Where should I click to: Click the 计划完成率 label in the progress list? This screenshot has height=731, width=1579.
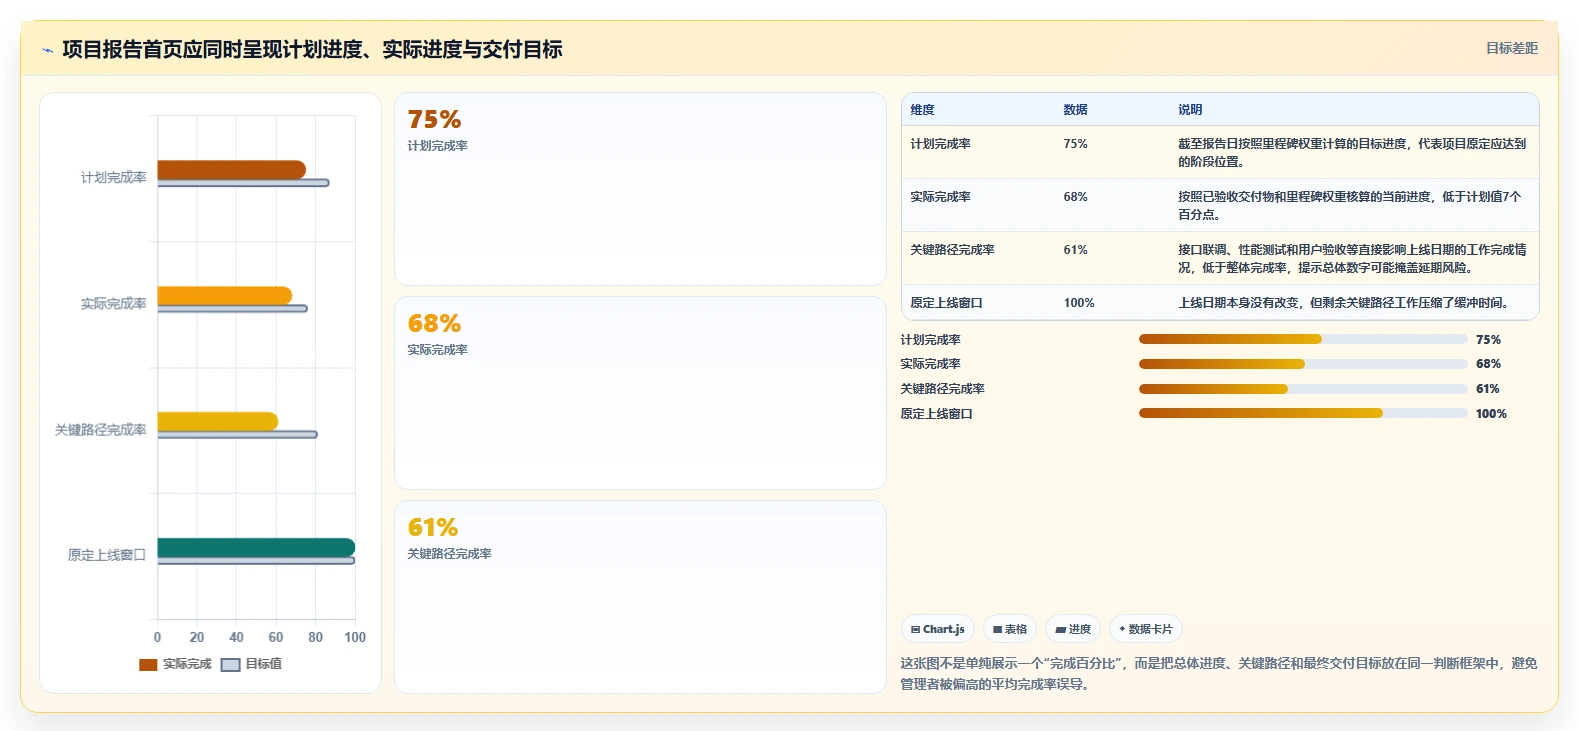pyautogui.click(x=930, y=340)
